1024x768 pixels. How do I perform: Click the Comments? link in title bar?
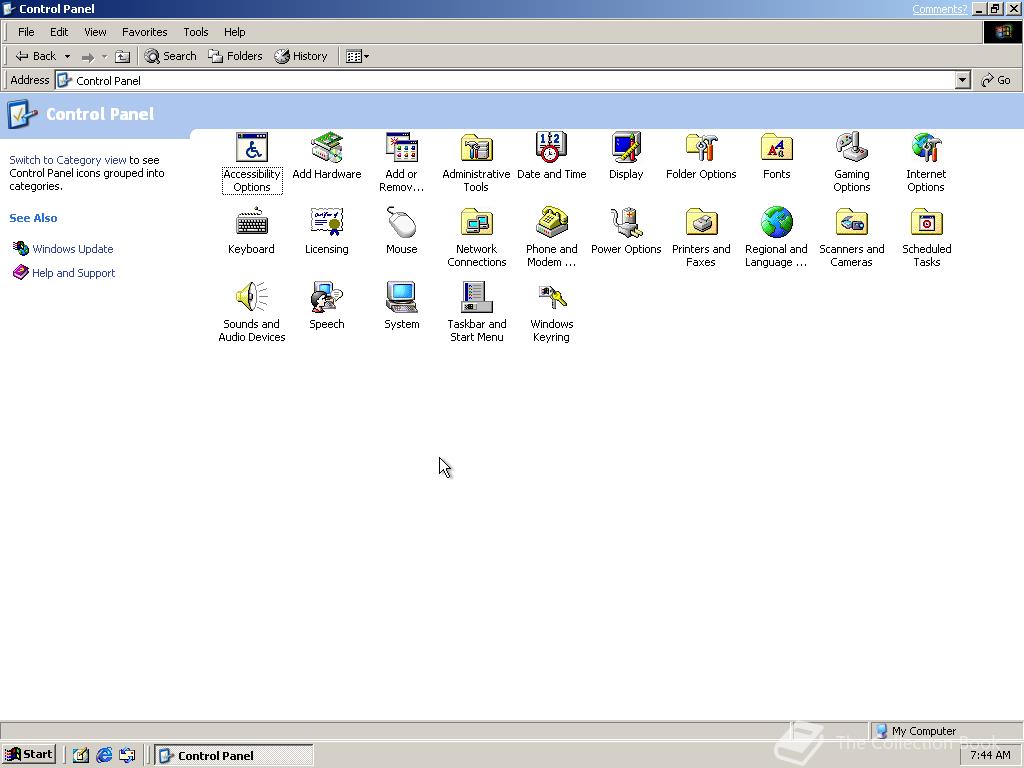click(939, 9)
